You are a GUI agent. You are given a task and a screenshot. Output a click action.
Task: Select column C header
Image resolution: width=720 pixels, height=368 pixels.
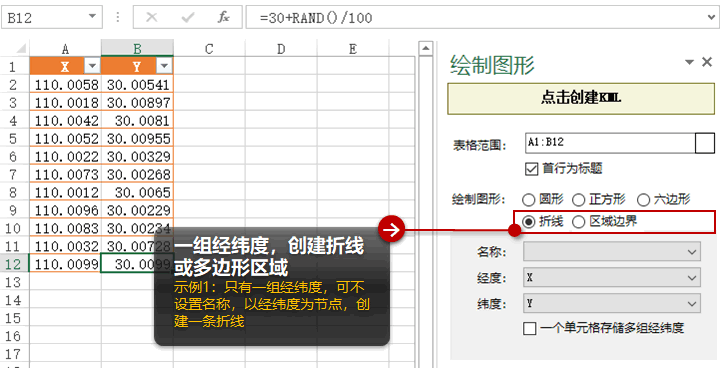(209, 49)
